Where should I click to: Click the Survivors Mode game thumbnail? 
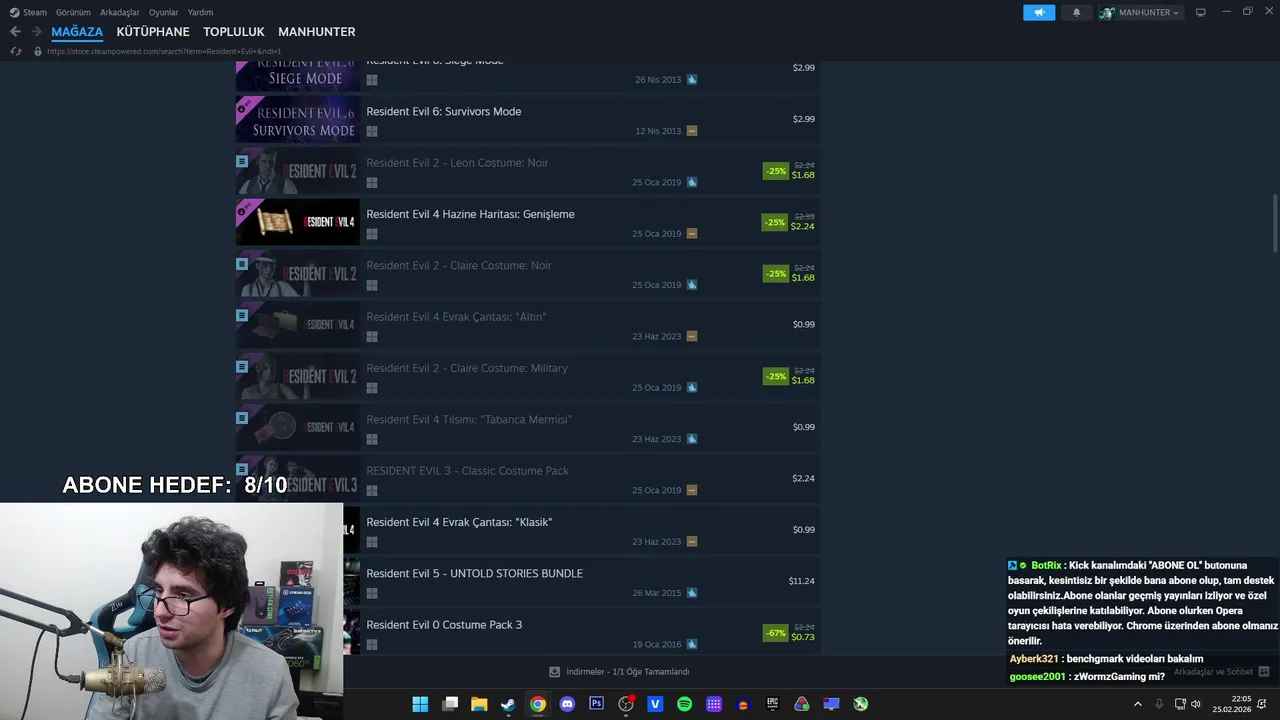(x=298, y=119)
